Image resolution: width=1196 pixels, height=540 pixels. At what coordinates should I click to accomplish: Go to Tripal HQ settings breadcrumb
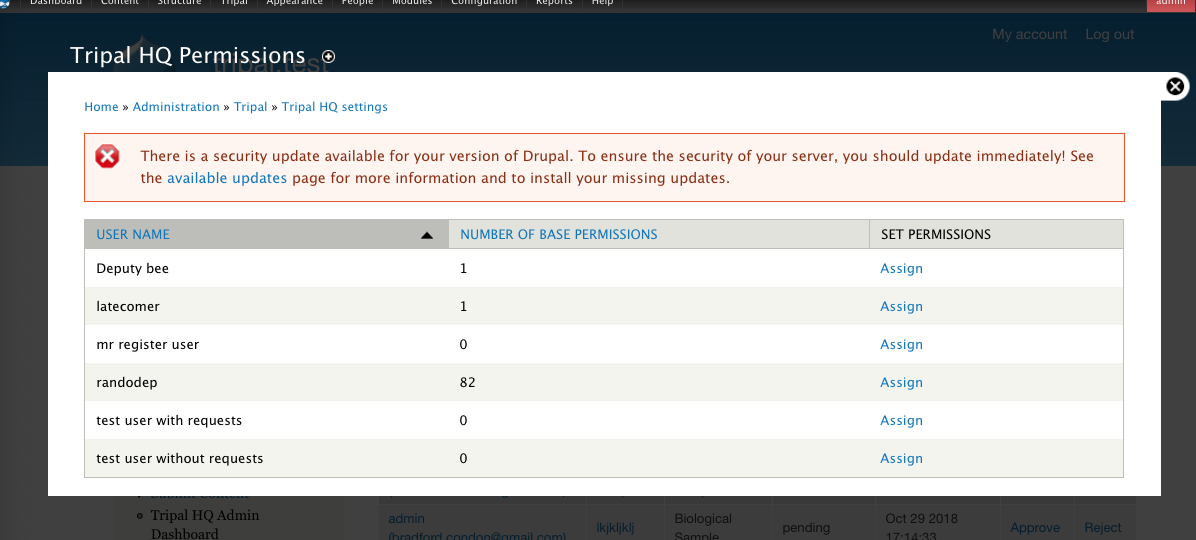[335, 107]
